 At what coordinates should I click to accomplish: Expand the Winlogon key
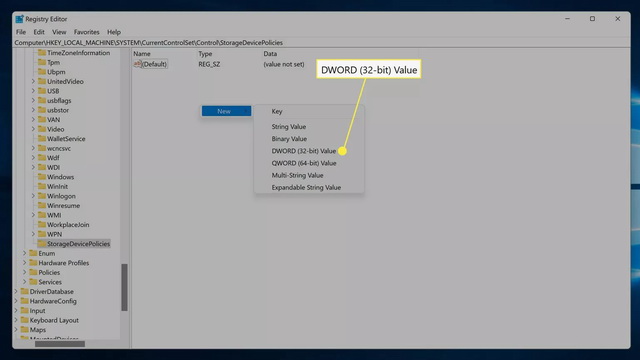point(33,196)
